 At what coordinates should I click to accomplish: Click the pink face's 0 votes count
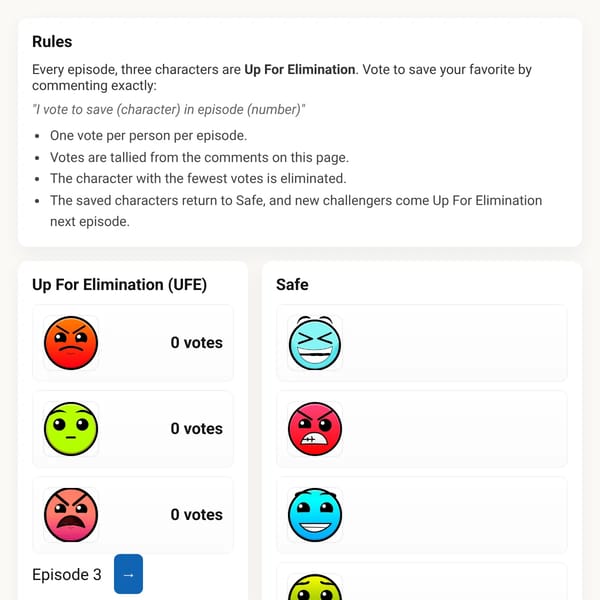(x=197, y=515)
